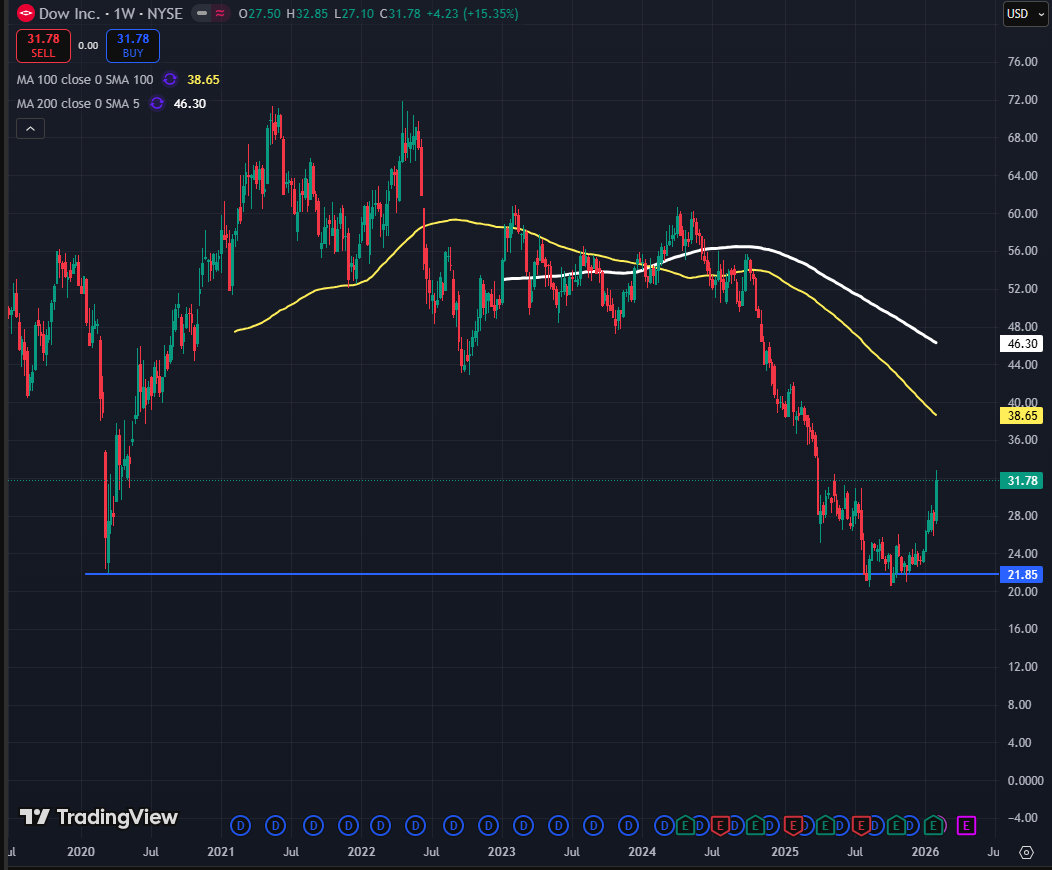Click the yellow 38.65 price axis label
The height and width of the screenshot is (870, 1052).
pyautogui.click(x=1022, y=415)
